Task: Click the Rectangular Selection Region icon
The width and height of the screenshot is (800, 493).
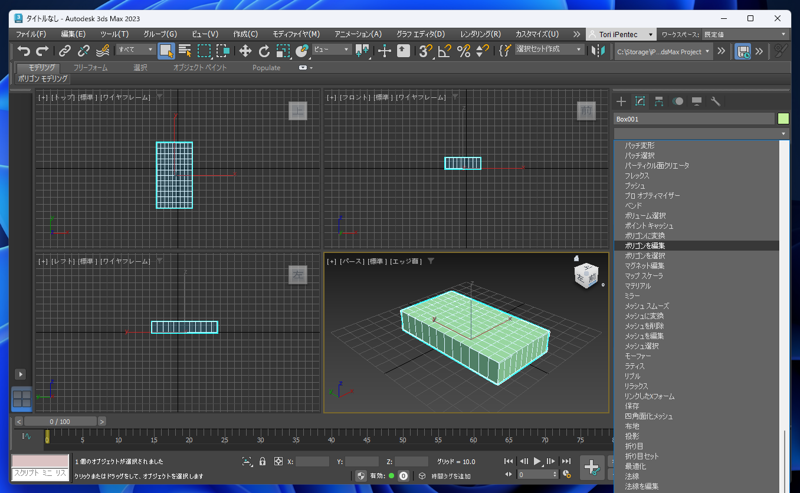Action: tap(204, 51)
